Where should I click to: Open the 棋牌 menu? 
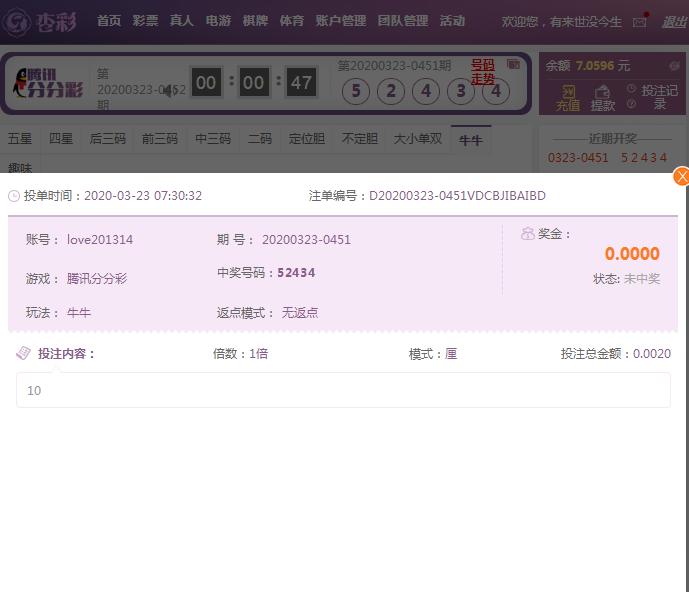(x=255, y=21)
